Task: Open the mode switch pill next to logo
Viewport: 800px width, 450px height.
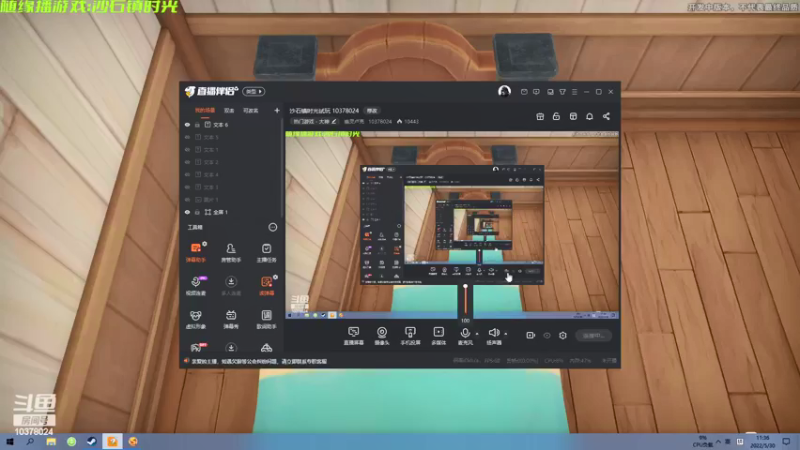Action: [254, 91]
